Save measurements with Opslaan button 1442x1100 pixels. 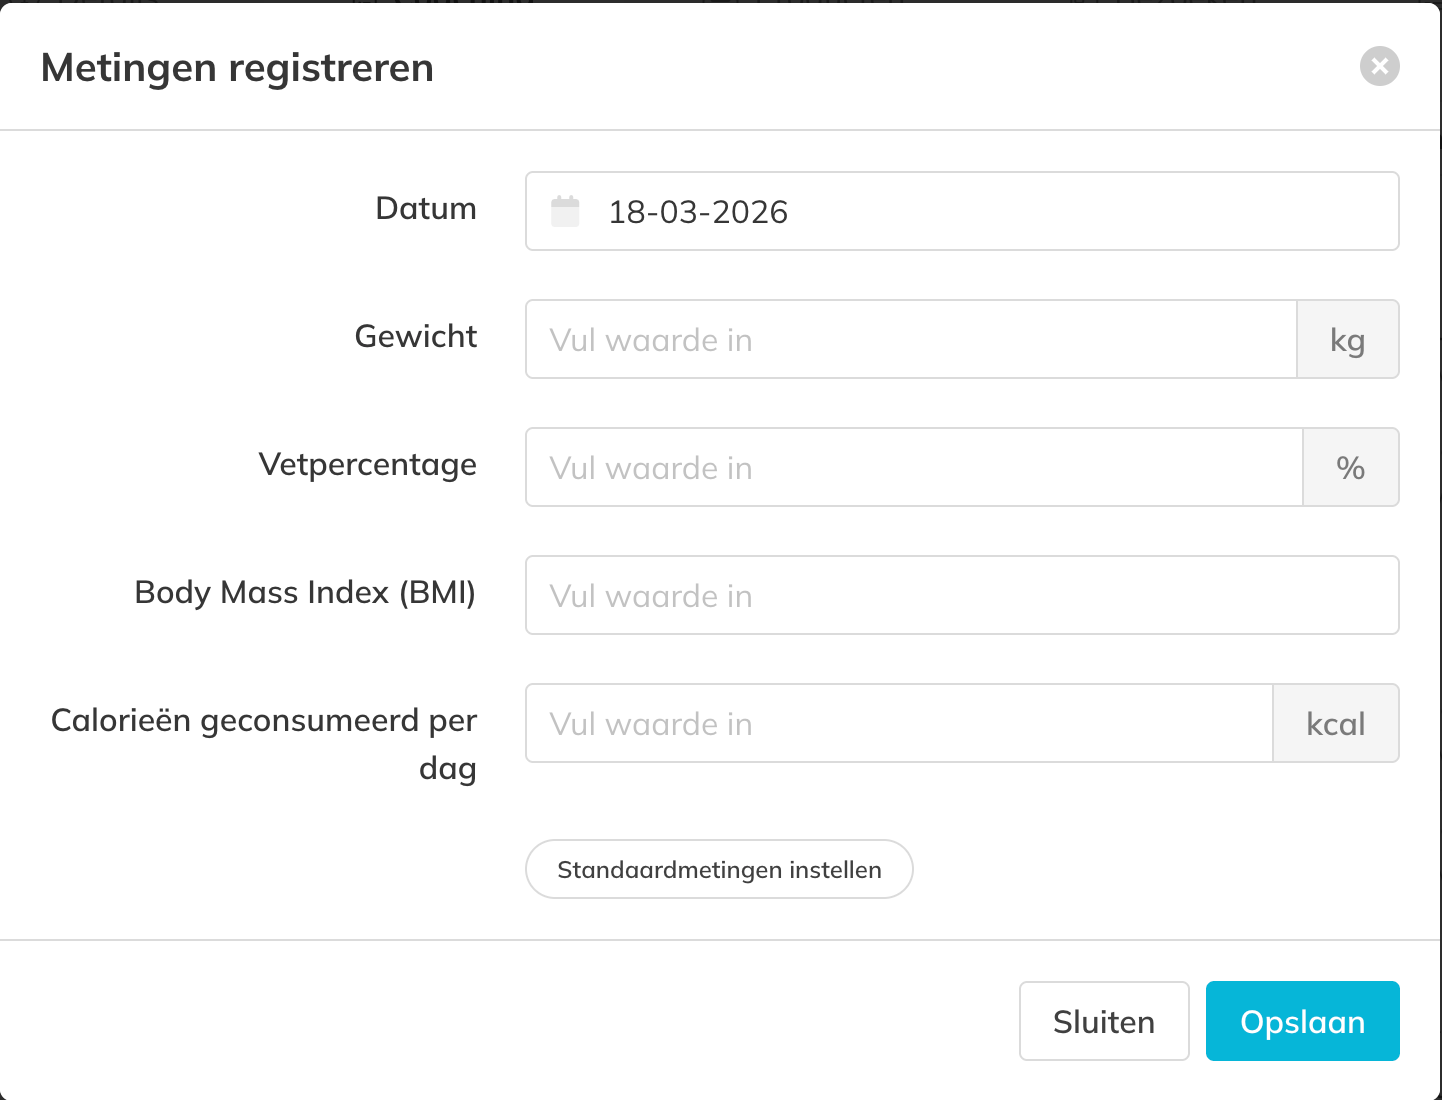(1302, 1021)
